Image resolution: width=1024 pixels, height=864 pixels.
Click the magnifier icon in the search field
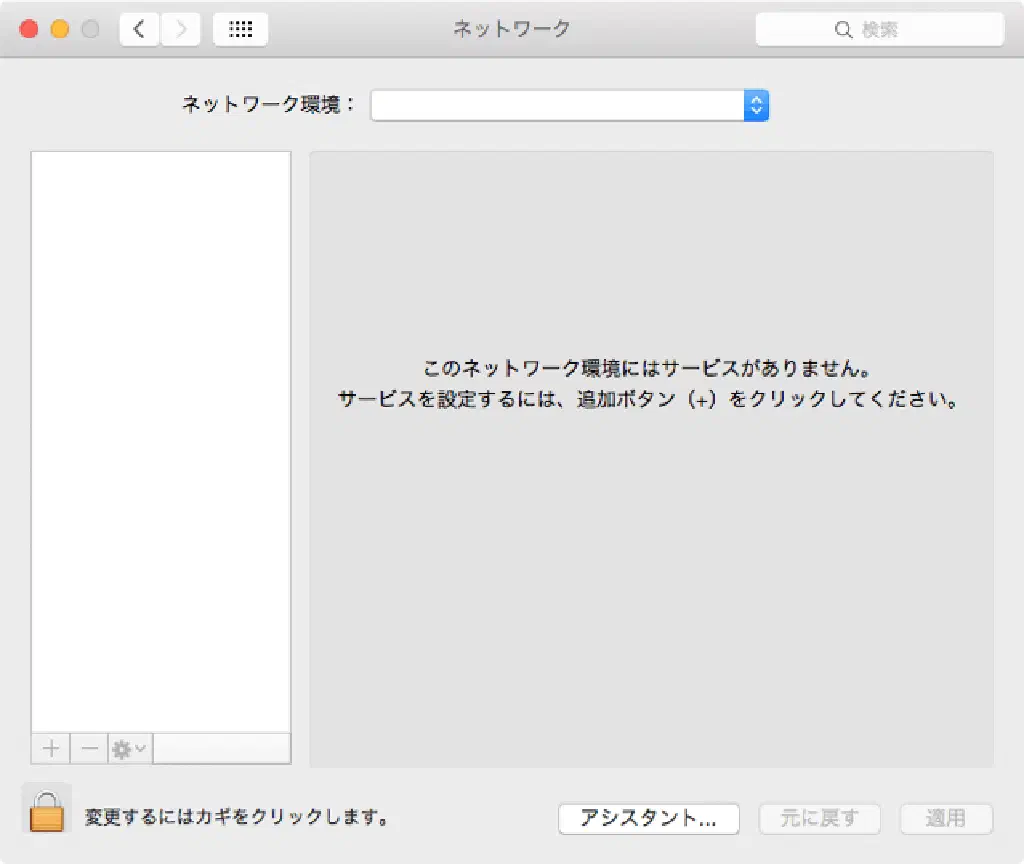(x=842, y=30)
